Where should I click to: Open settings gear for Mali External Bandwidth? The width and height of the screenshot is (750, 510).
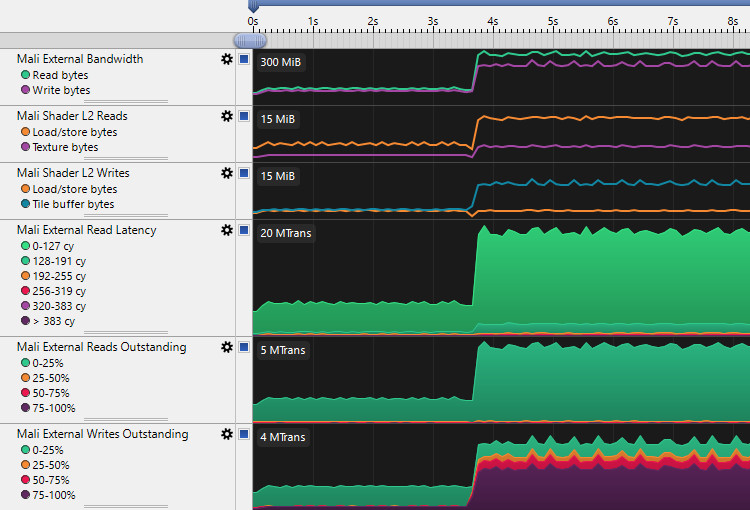tap(227, 59)
